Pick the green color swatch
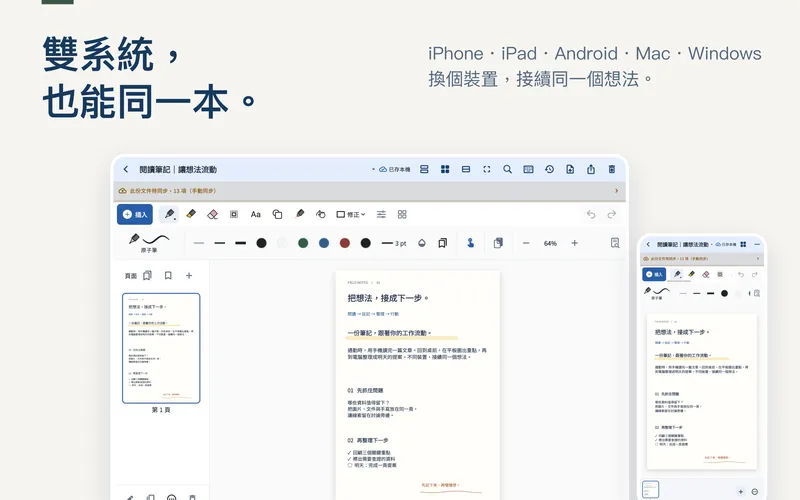800x500 pixels. (303, 243)
